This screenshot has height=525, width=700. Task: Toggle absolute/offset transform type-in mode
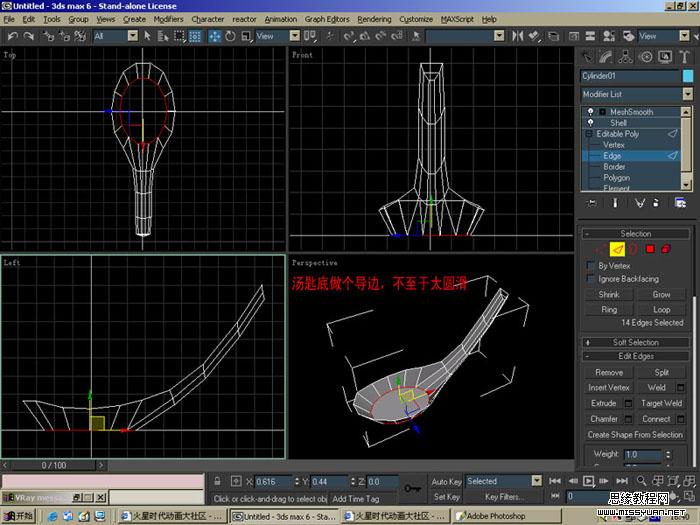pos(236,481)
